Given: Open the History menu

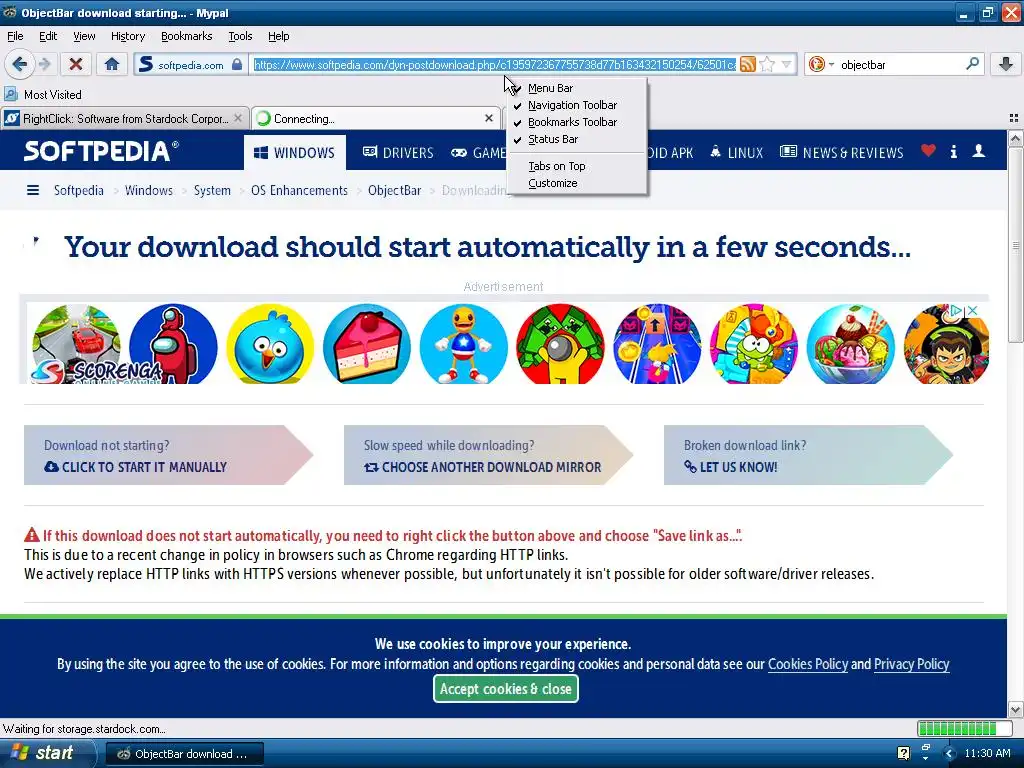Looking at the screenshot, I should click(128, 36).
